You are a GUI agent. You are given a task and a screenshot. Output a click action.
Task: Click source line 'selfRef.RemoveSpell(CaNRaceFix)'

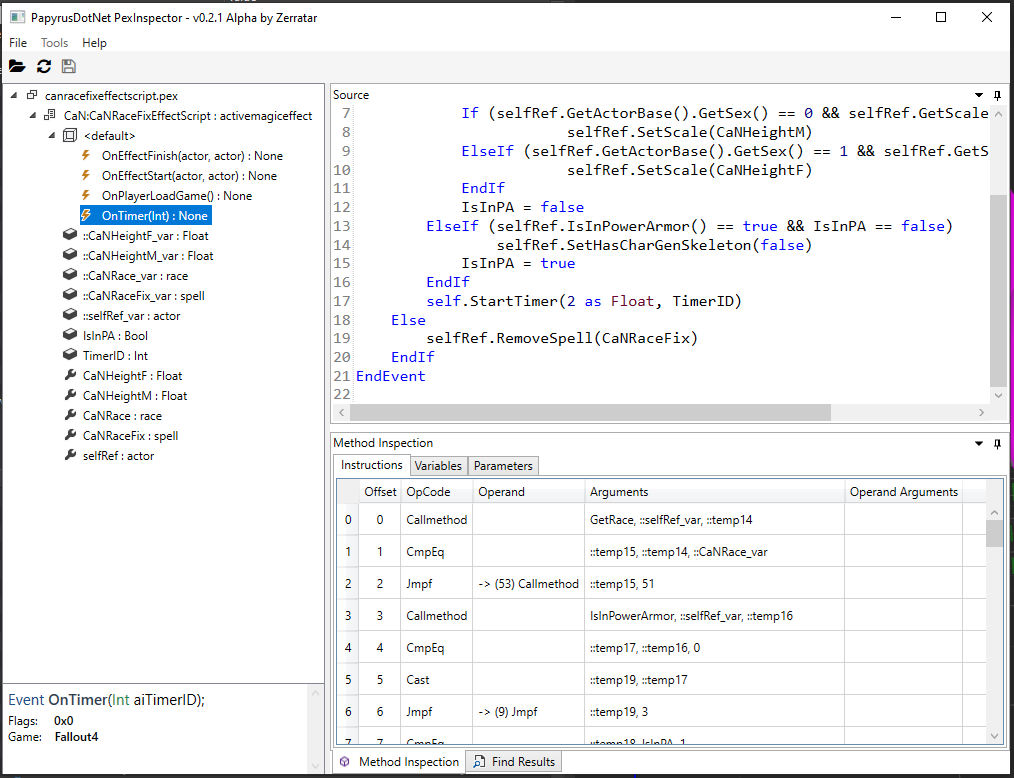point(562,338)
